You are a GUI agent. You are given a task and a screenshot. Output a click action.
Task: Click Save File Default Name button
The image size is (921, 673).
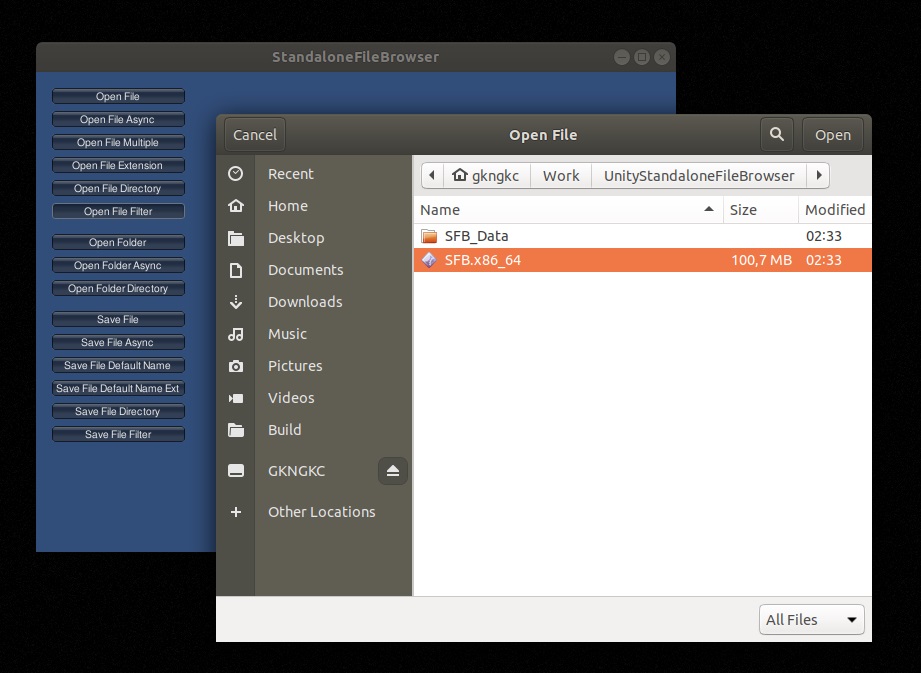pyautogui.click(x=118, y=365)
